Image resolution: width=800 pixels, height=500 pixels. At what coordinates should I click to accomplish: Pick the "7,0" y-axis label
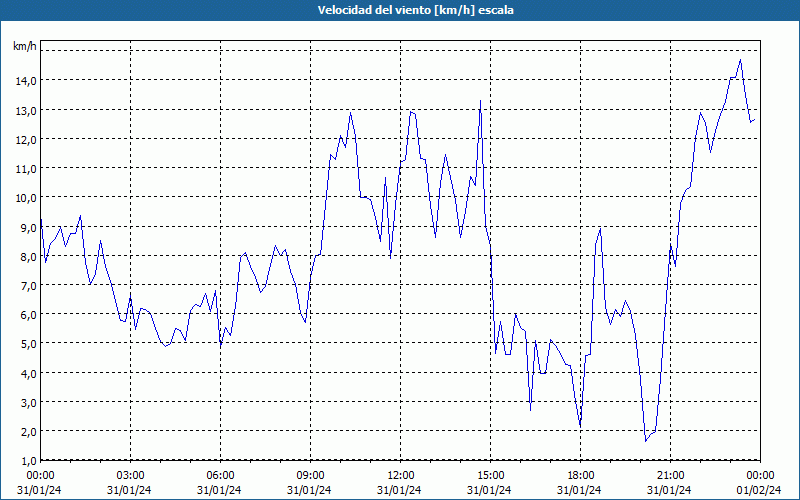28,285
